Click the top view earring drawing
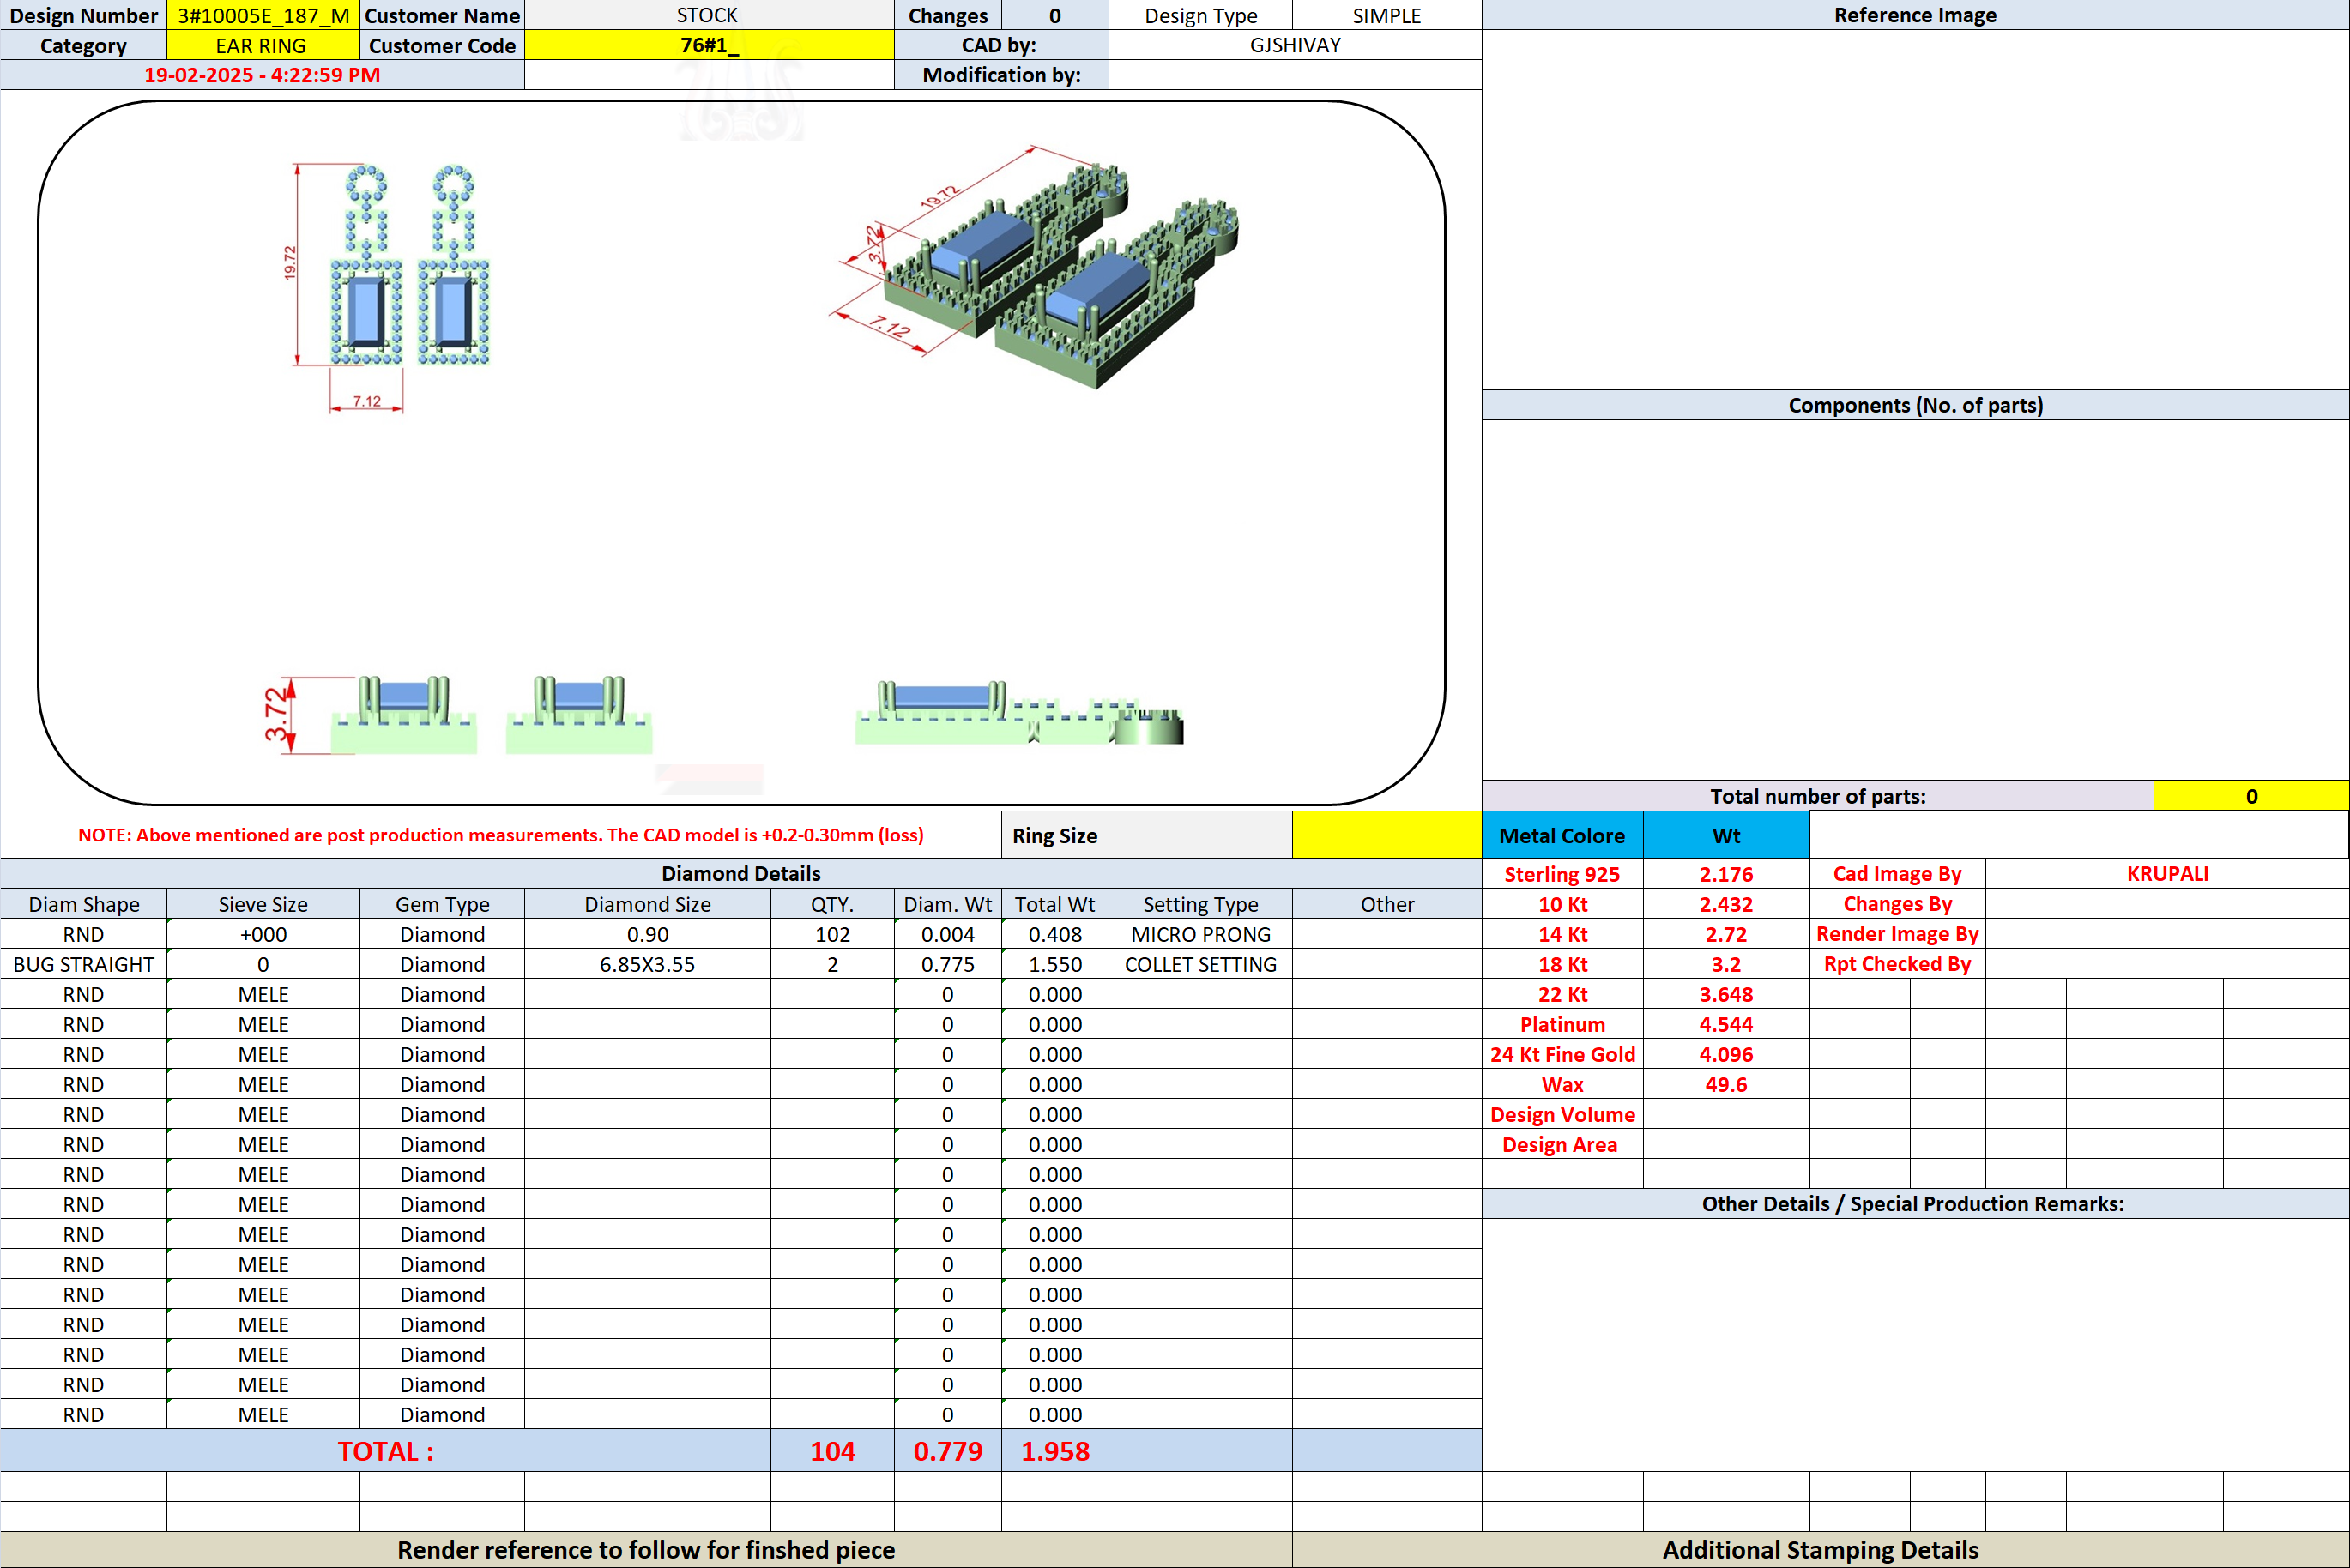This screenshot has height=1568, width=2350. 388,287
